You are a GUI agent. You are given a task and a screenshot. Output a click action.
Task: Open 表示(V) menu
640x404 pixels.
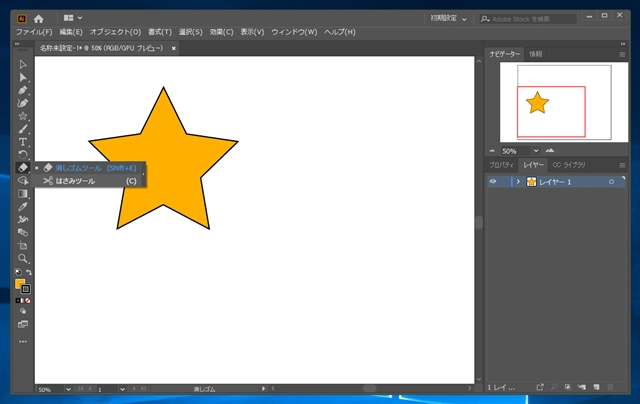[x=252, y=32]
